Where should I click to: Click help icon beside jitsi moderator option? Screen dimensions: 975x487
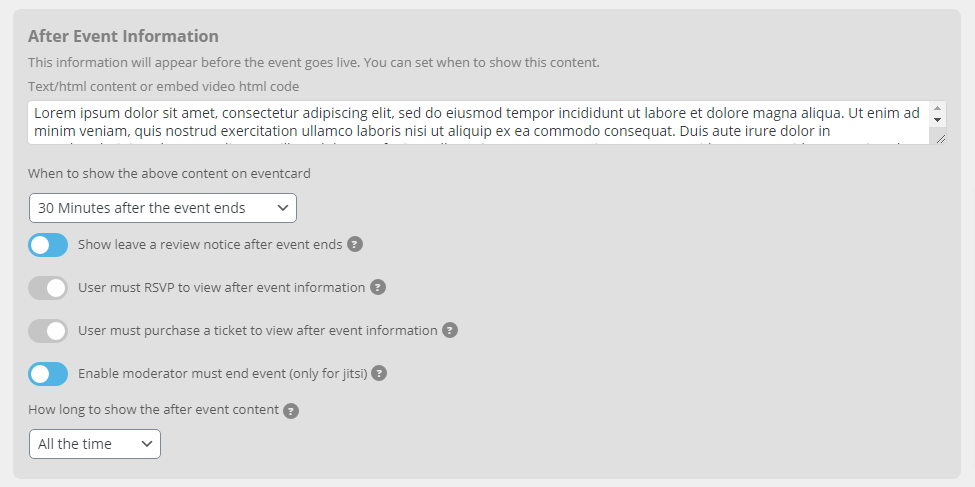click(x=379, y=373)
